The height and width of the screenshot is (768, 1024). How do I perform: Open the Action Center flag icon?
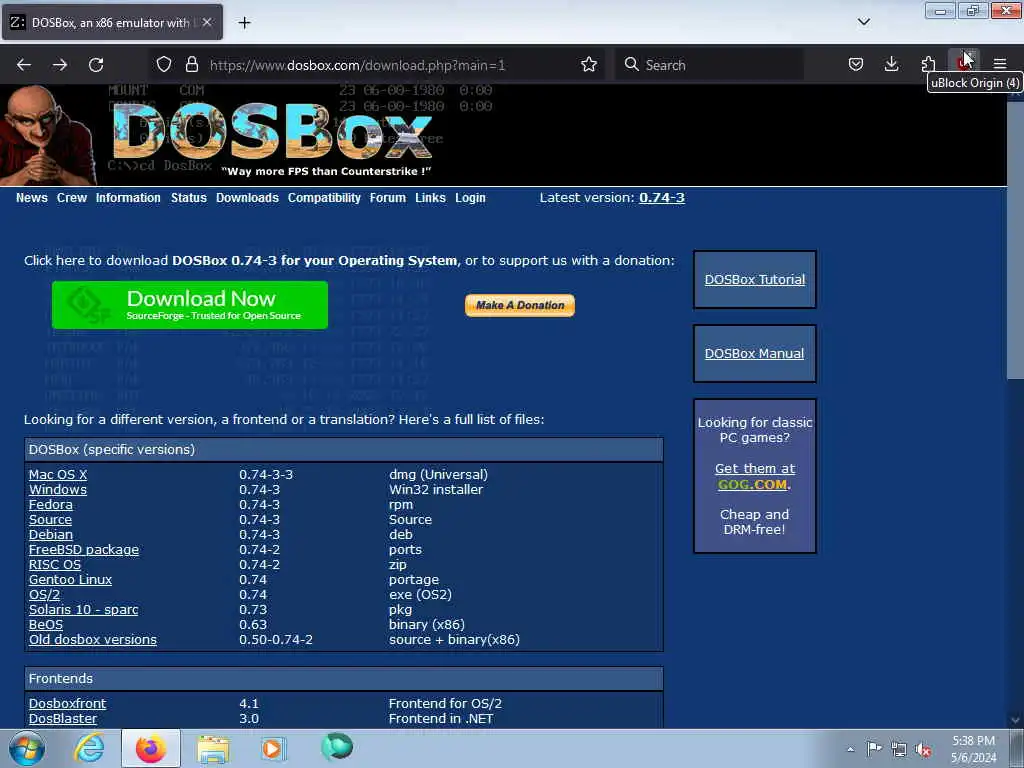874,748
